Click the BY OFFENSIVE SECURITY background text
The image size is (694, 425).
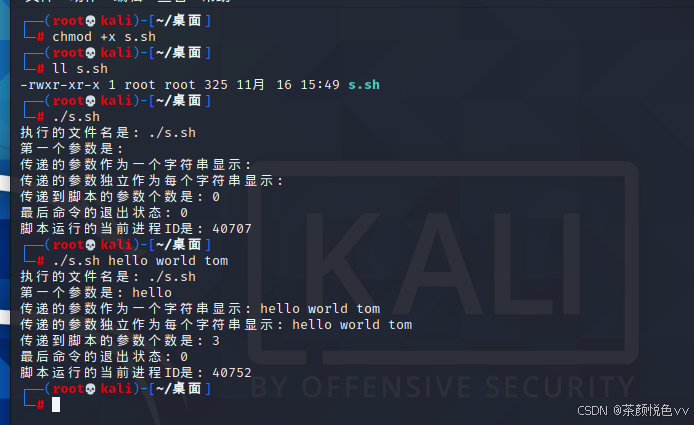coord(443,386)
